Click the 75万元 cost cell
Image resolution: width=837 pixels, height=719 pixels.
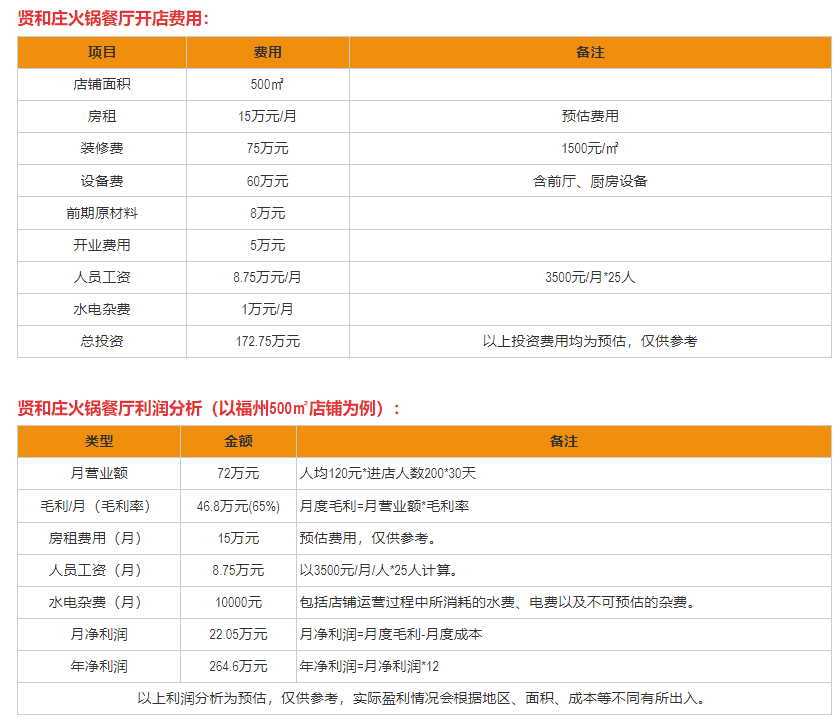[x=267, y=148]
